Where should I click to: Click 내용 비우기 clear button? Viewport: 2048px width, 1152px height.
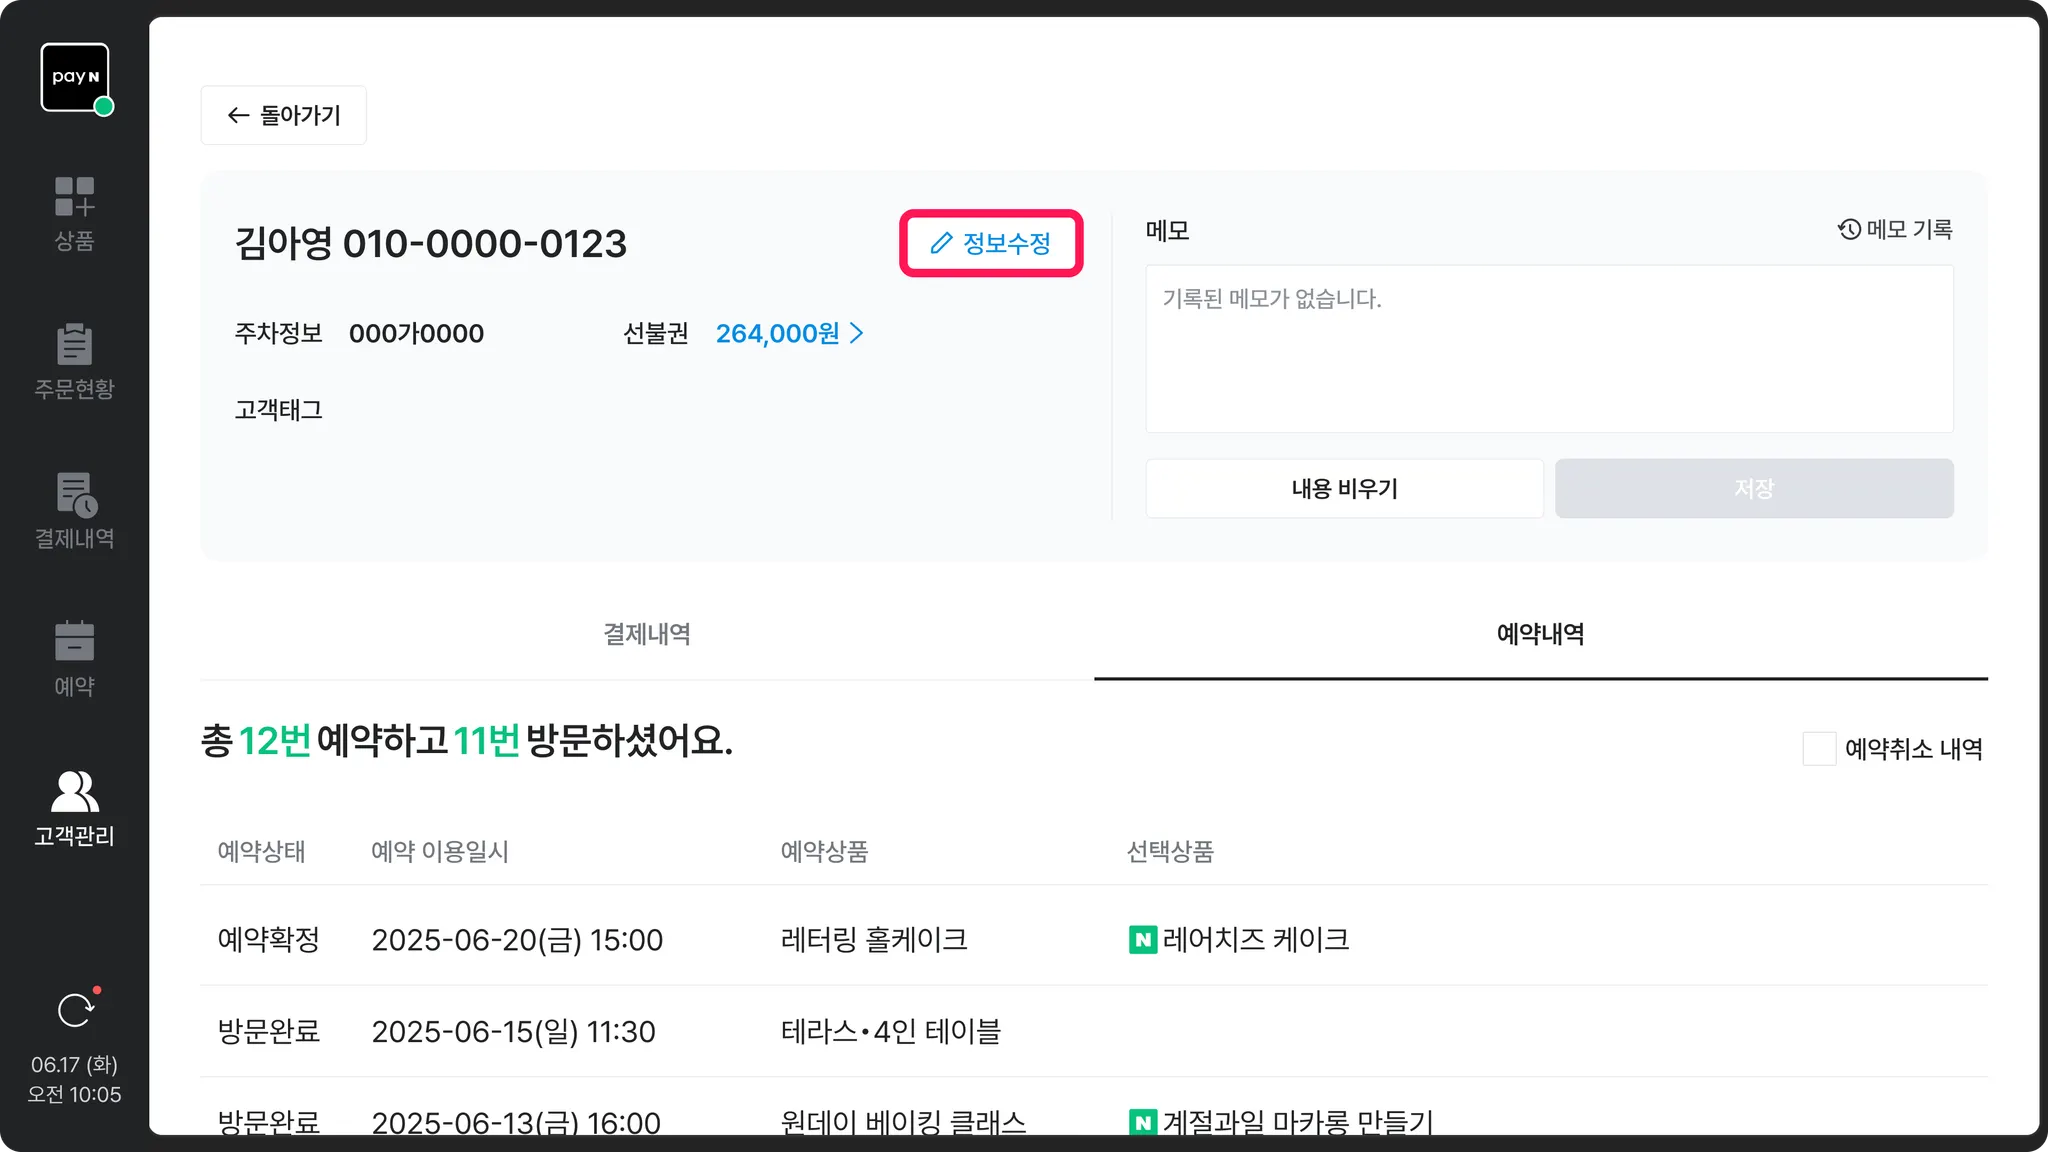coord(1344,489)
